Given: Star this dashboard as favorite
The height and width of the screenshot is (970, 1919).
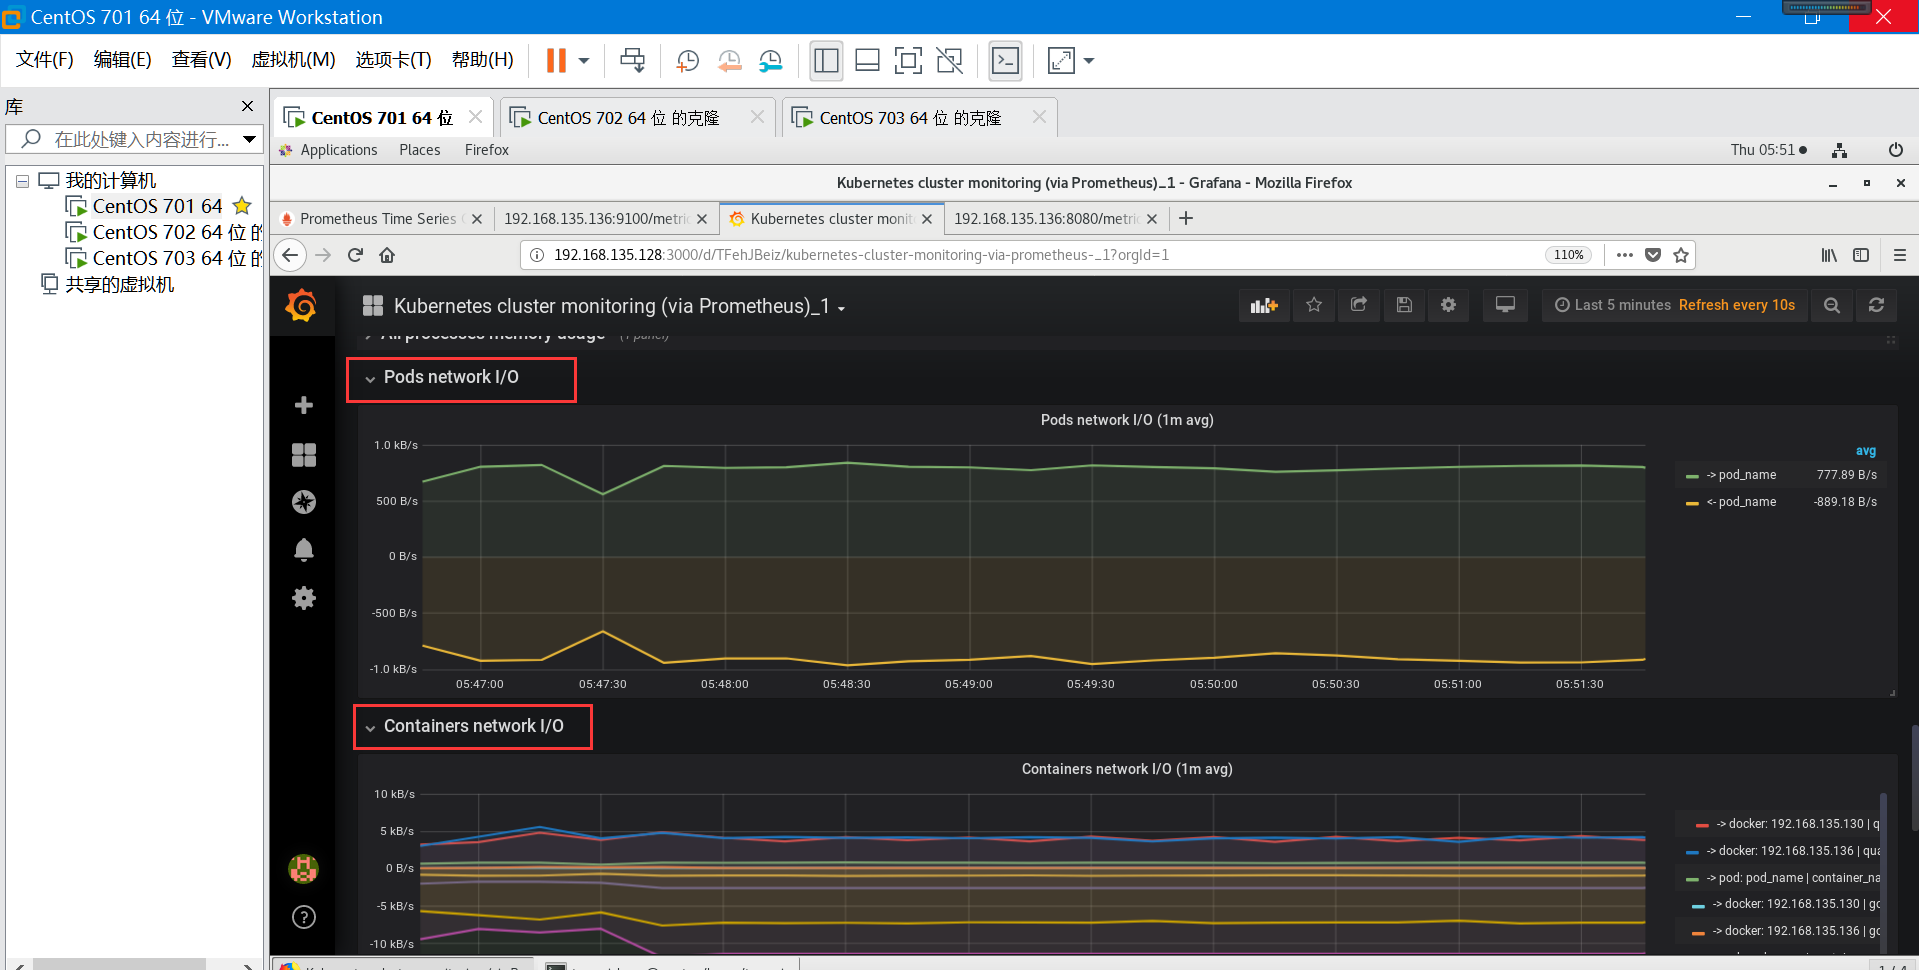Looking at the screenshot, I should click(1314, 305).
